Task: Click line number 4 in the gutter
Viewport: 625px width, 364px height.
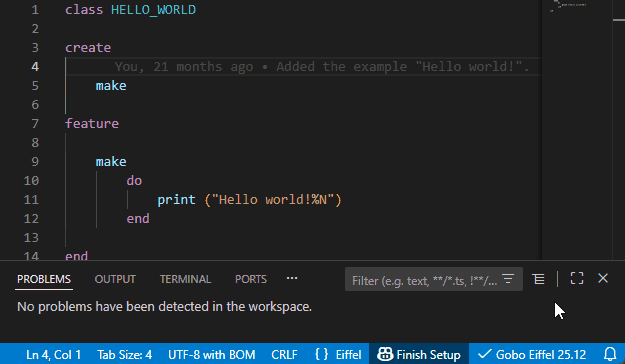Action: tap(35, 67)
